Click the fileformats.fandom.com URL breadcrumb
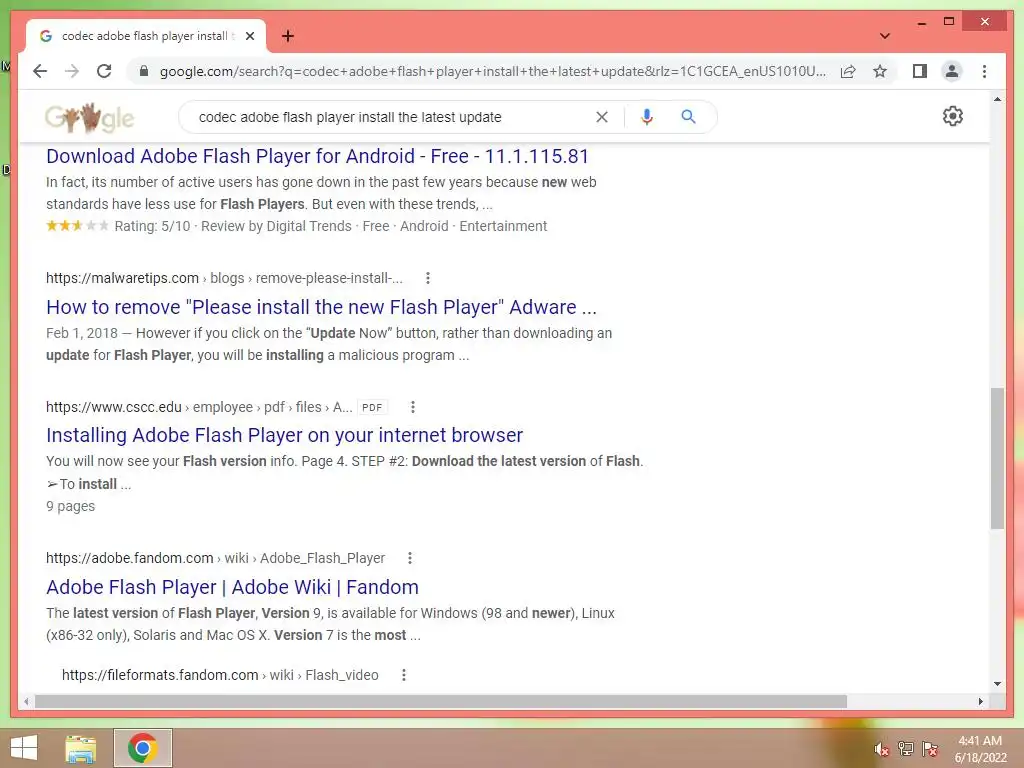 tap(220, 675)
